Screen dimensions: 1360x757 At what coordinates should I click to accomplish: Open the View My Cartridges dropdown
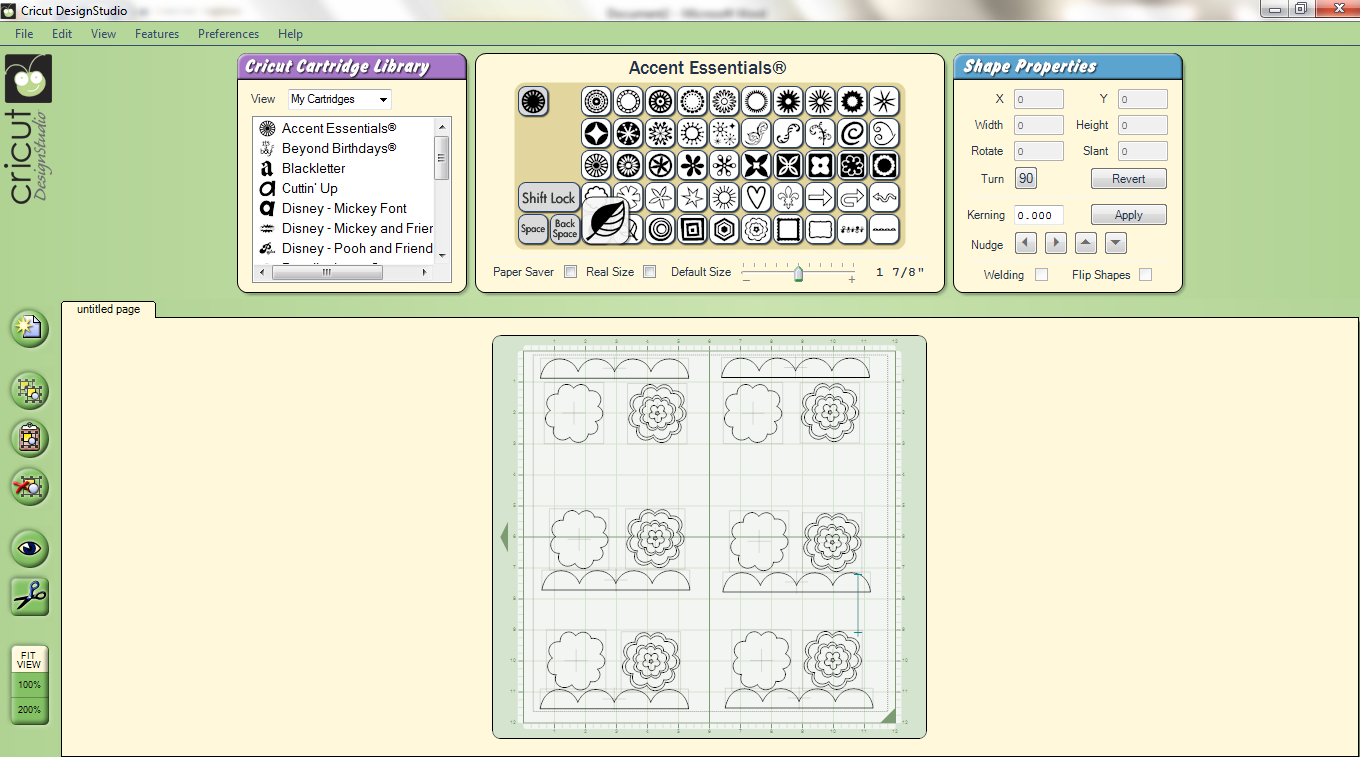[339, 99]
